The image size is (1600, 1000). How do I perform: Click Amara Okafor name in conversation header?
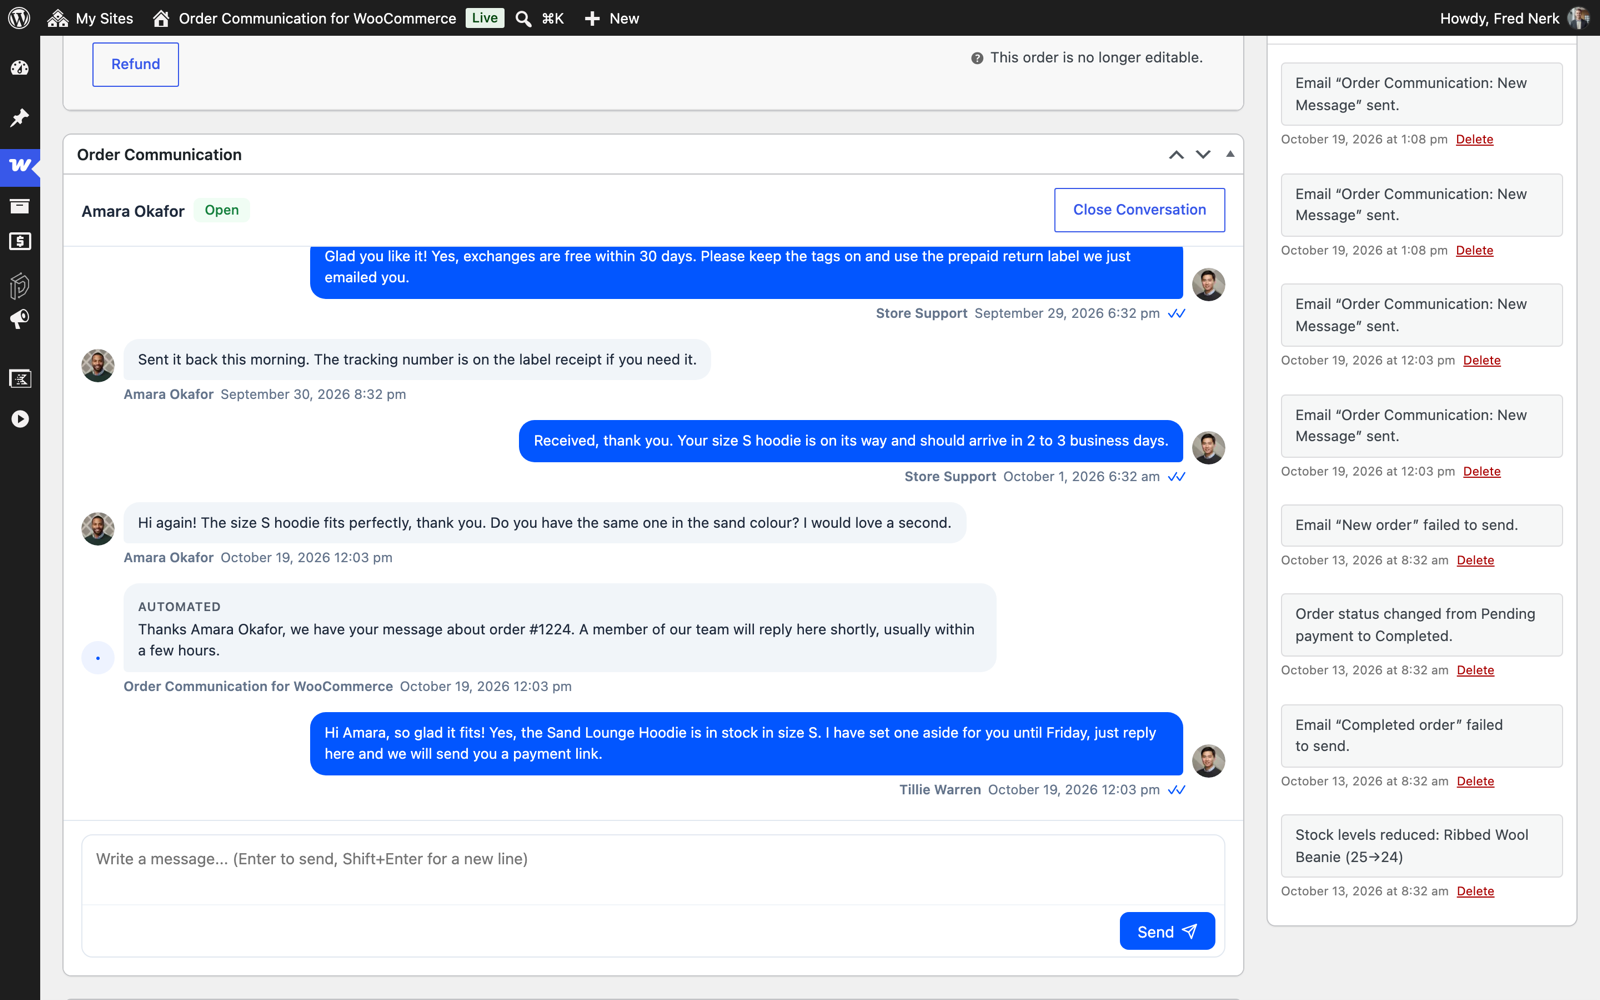133,211
